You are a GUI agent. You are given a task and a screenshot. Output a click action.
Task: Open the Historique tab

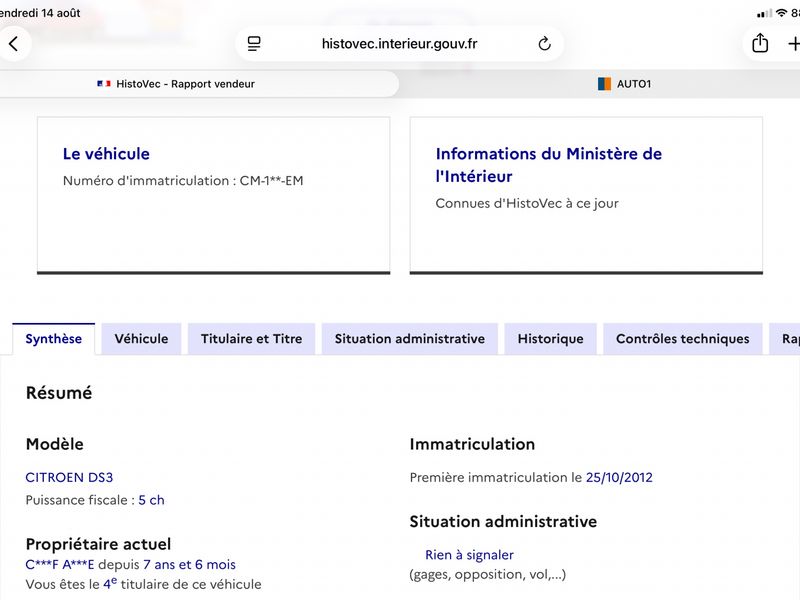click(x=551, y=339)
